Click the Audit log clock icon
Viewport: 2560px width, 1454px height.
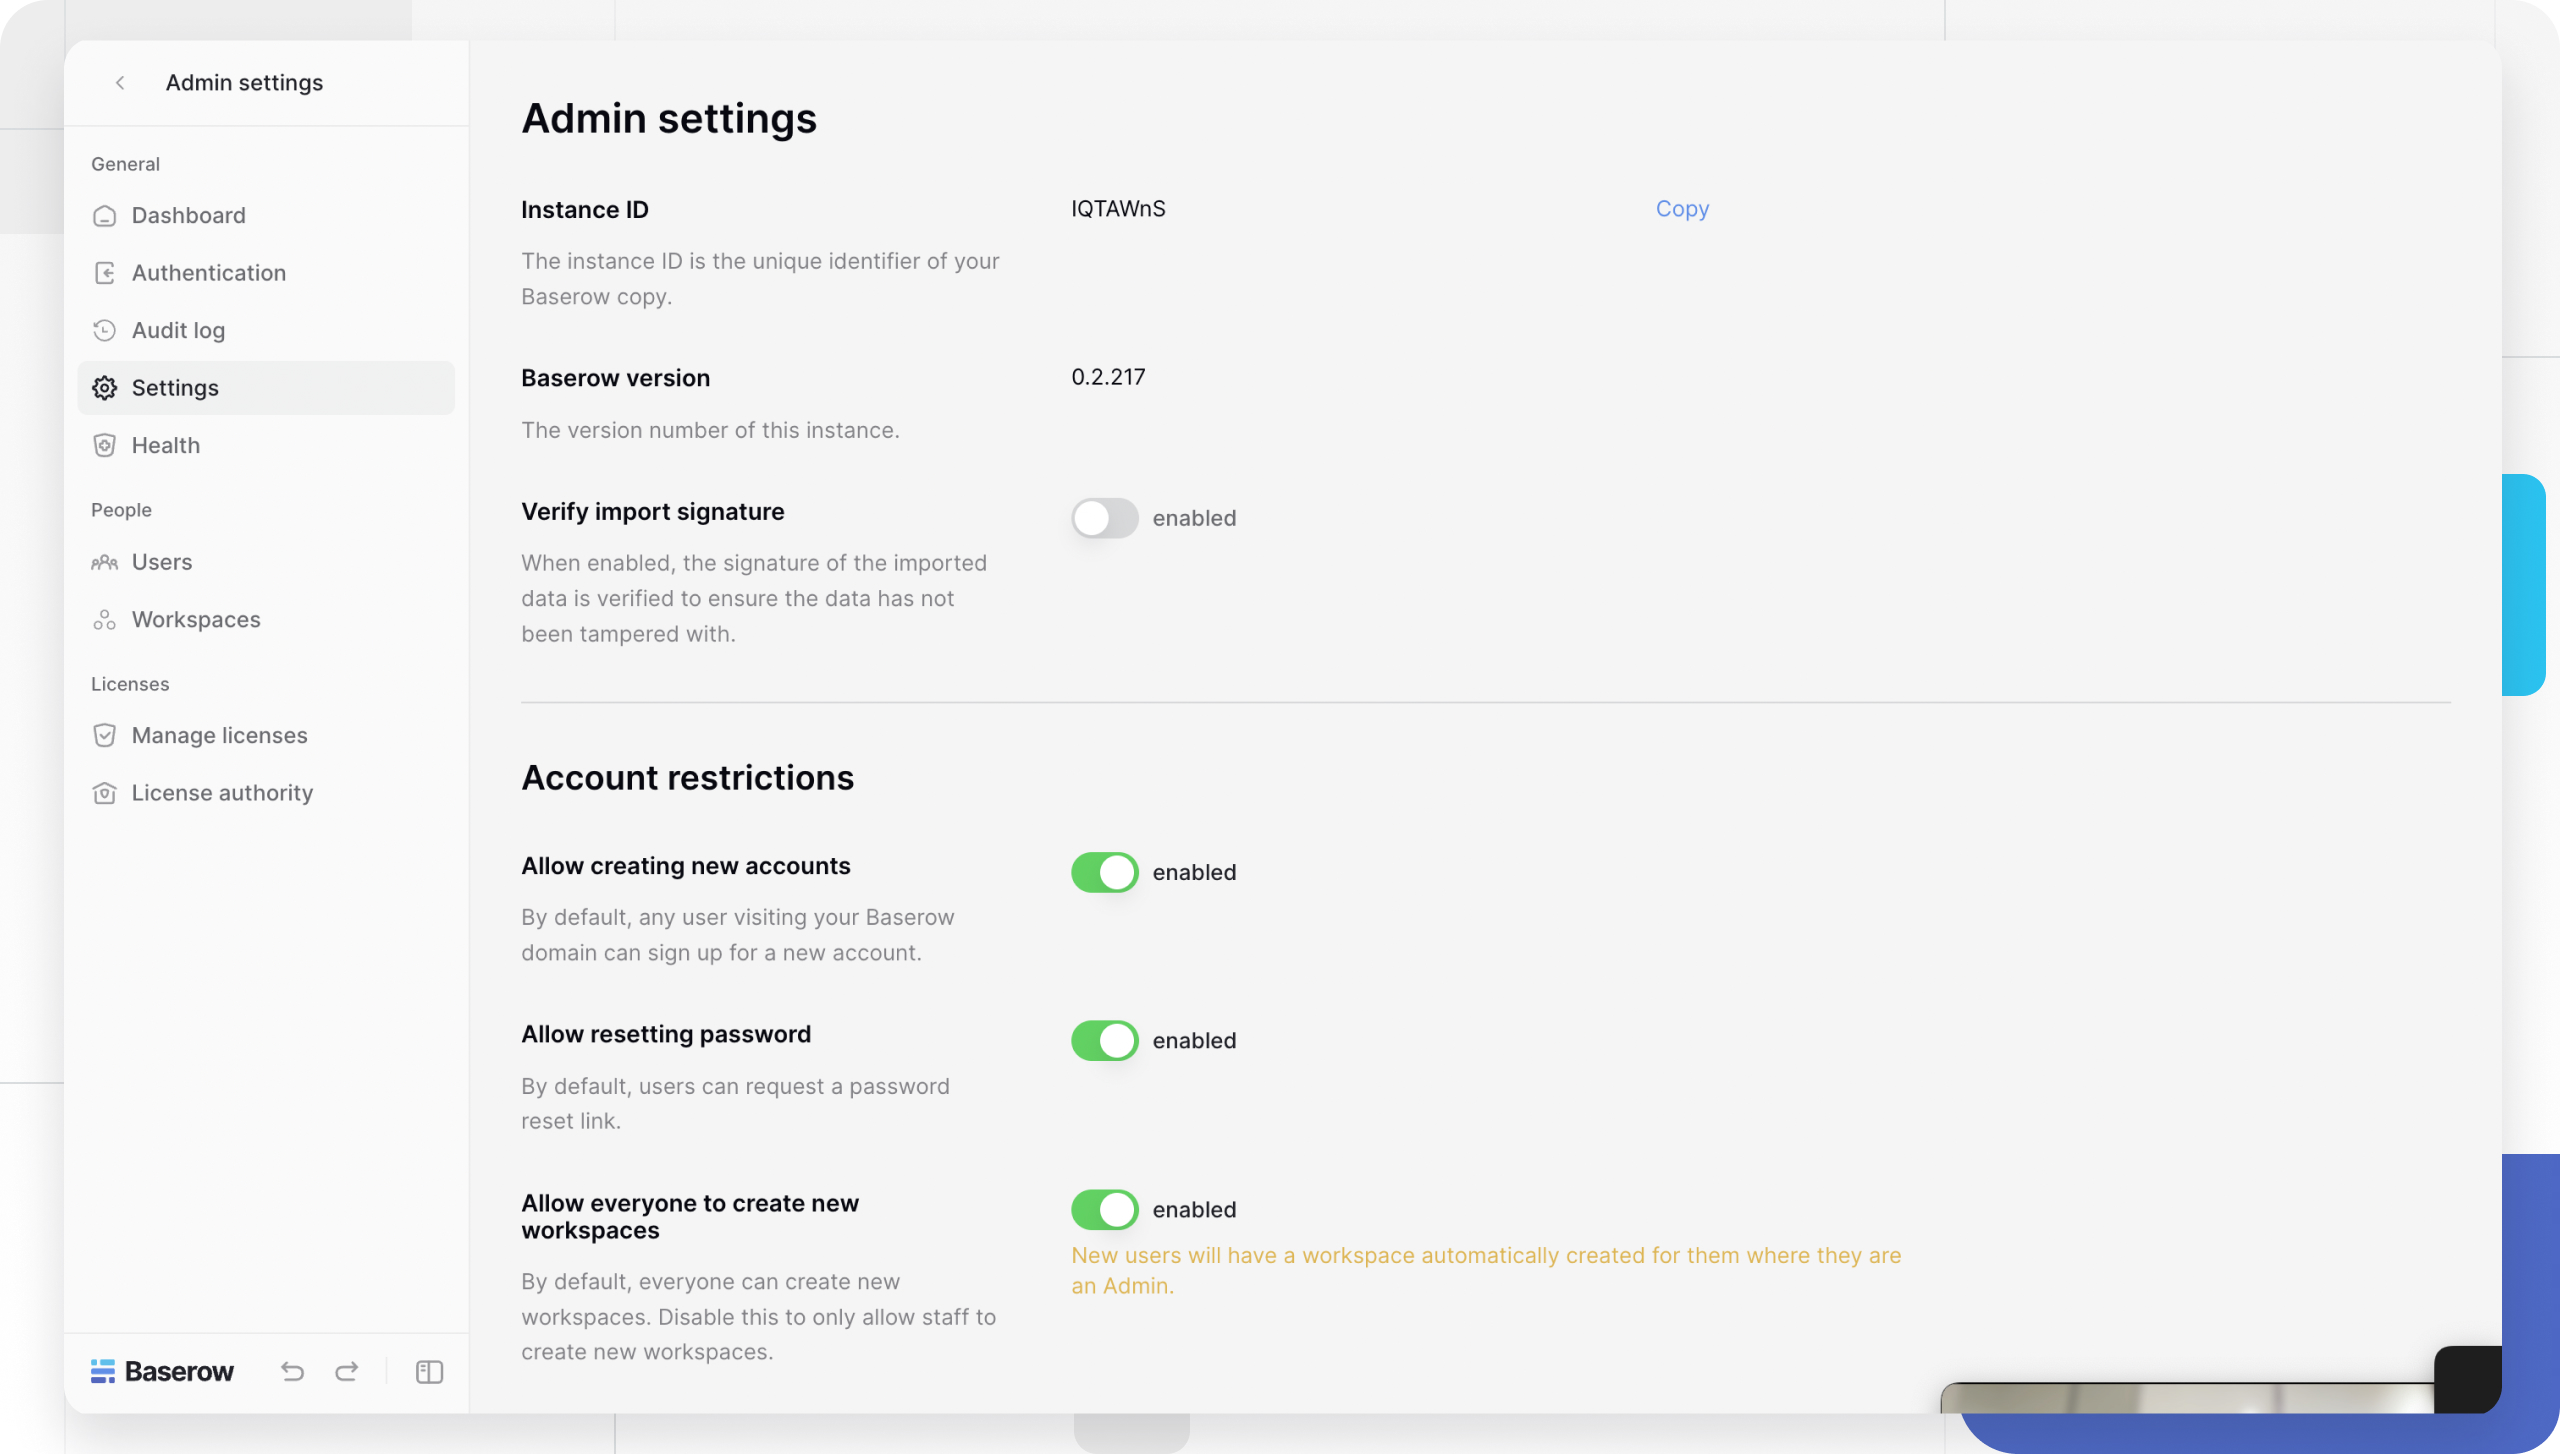[105, 330]
